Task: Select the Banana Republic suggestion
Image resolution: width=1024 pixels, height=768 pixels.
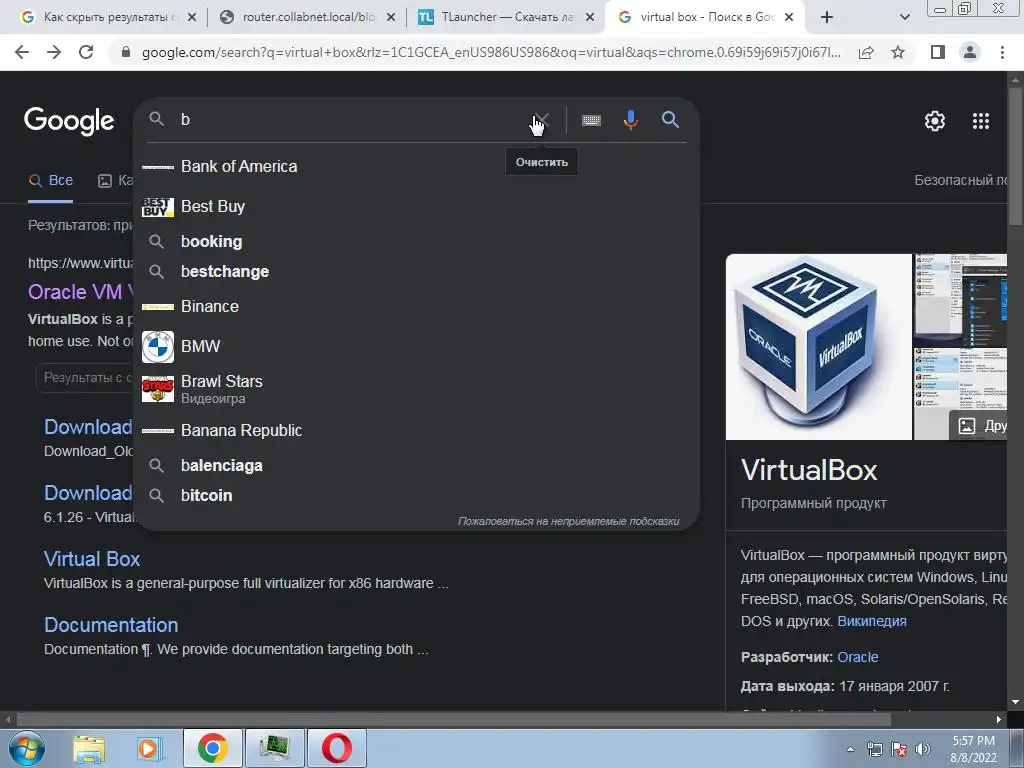Action: click(416, 430)
